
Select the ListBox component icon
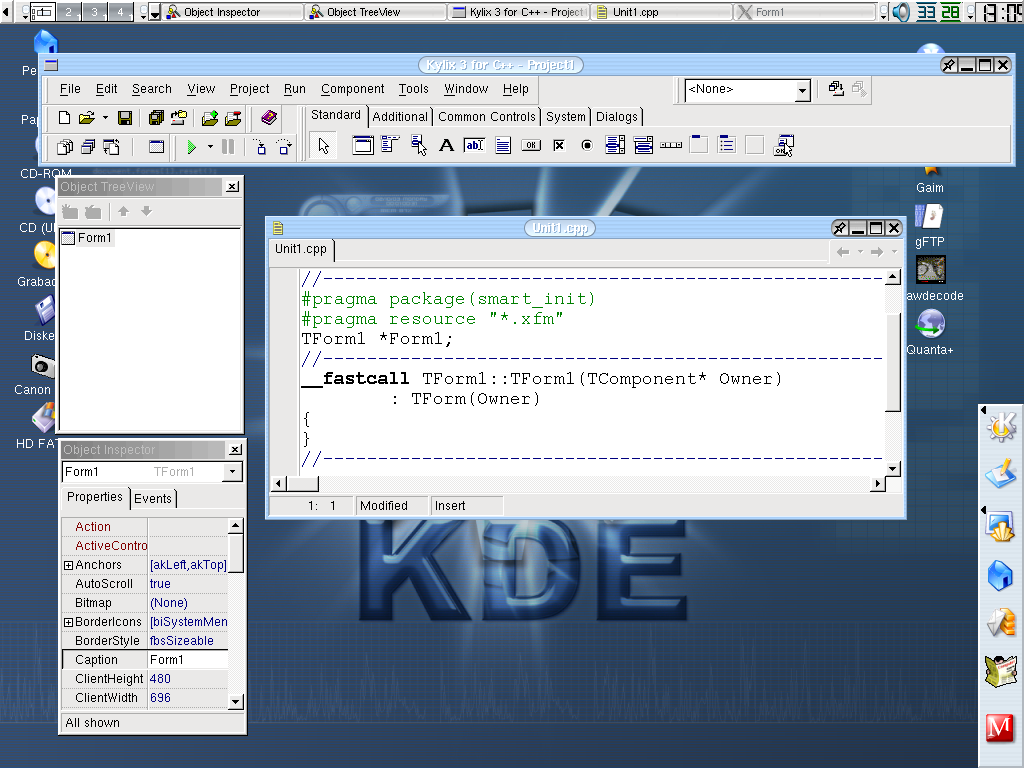click(615, 145)
